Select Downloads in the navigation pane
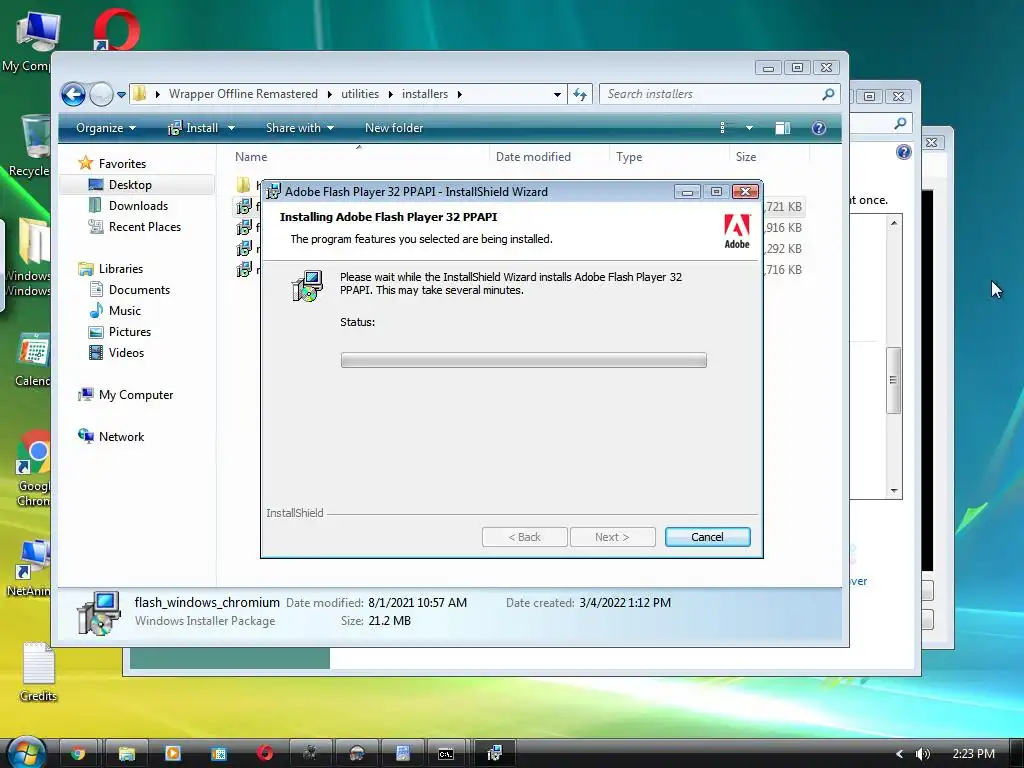This screenshot has width=1024, height=768. [x=138, y=206]
